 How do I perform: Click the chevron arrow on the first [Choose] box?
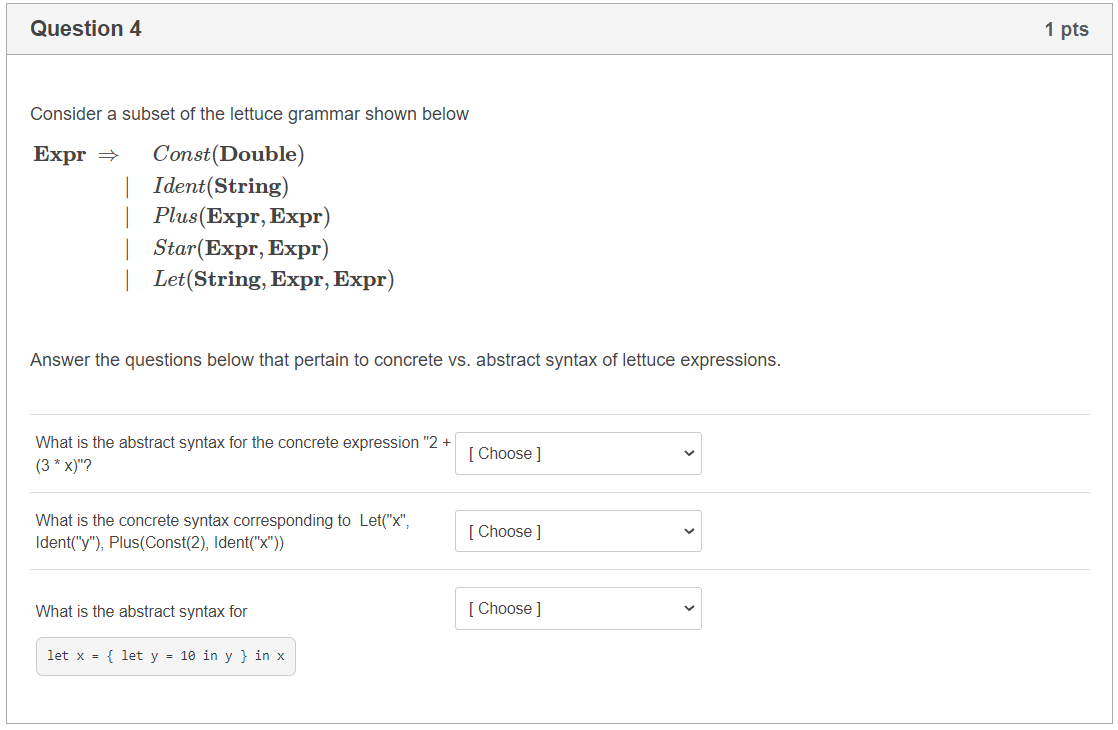688,454
